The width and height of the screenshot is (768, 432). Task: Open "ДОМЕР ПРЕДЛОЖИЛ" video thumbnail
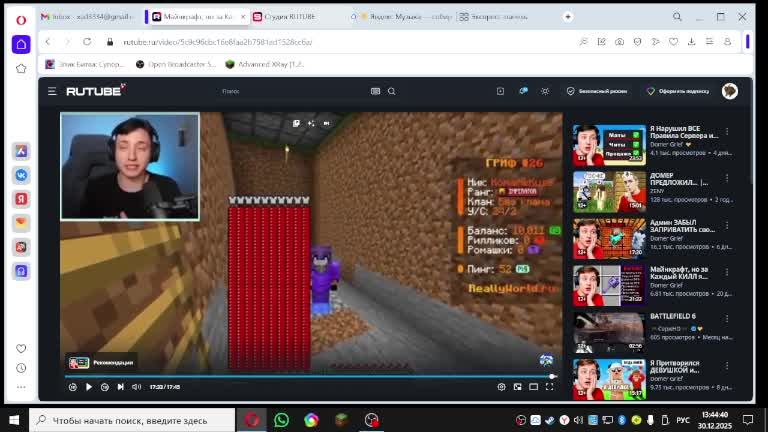pyautogui.click(x=609, y=192)
